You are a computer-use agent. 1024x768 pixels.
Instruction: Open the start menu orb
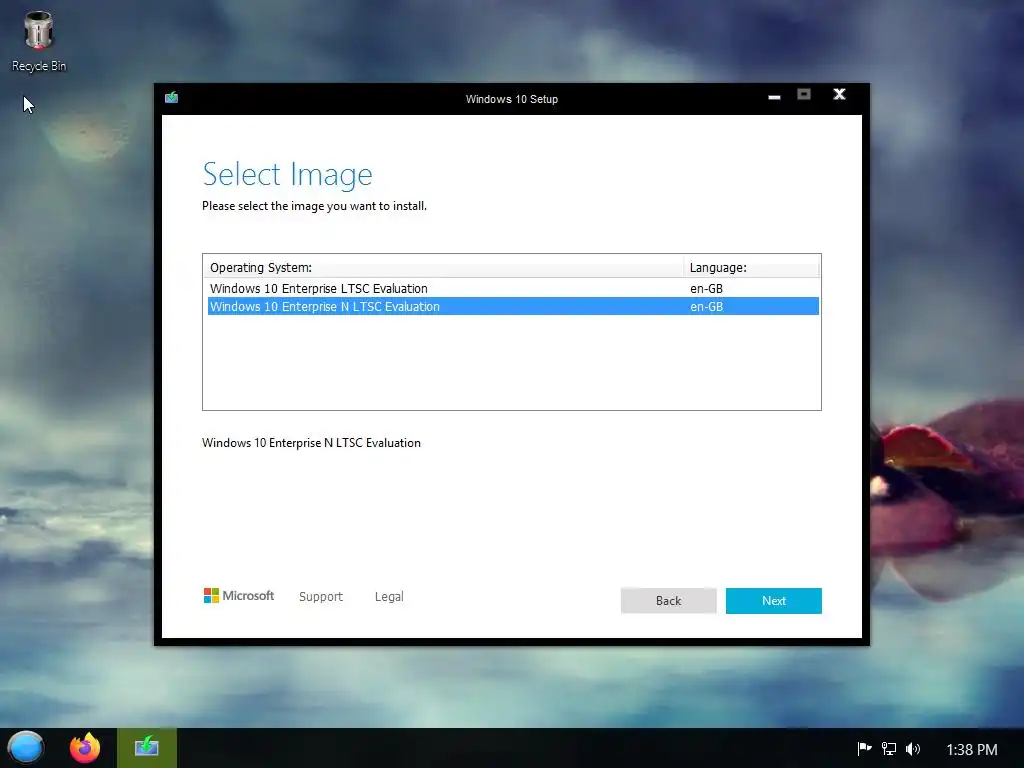pos(26,748)
